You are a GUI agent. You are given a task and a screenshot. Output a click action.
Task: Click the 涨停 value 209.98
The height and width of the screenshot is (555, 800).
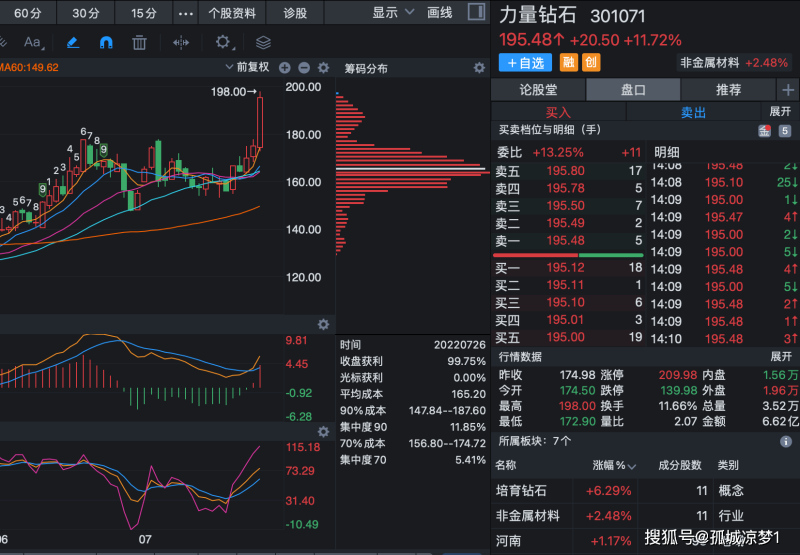pos(678,375)
